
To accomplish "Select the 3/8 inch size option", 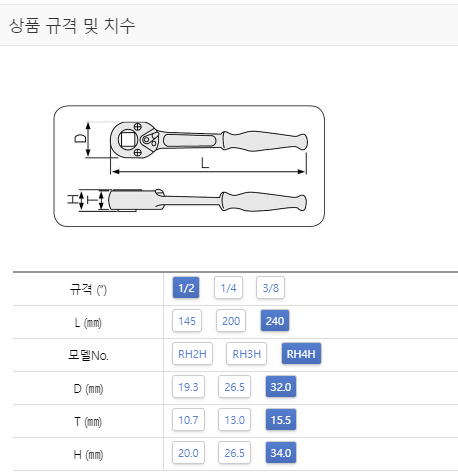I will pos(270,288).
